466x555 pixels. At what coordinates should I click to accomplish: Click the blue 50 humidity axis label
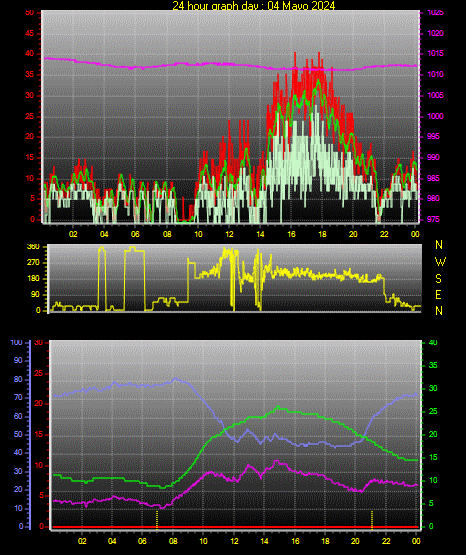18,434
